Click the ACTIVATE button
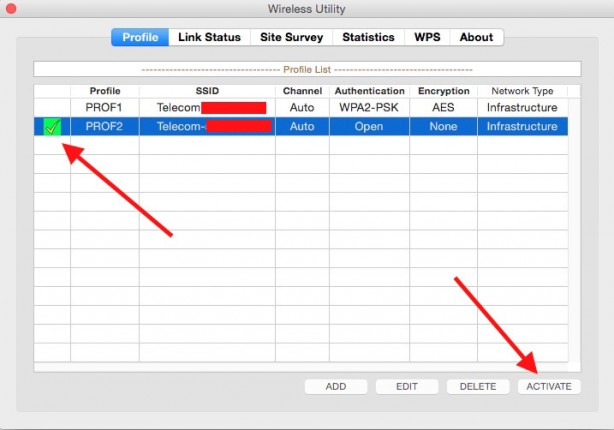614x430 pixels. [549, 387]
